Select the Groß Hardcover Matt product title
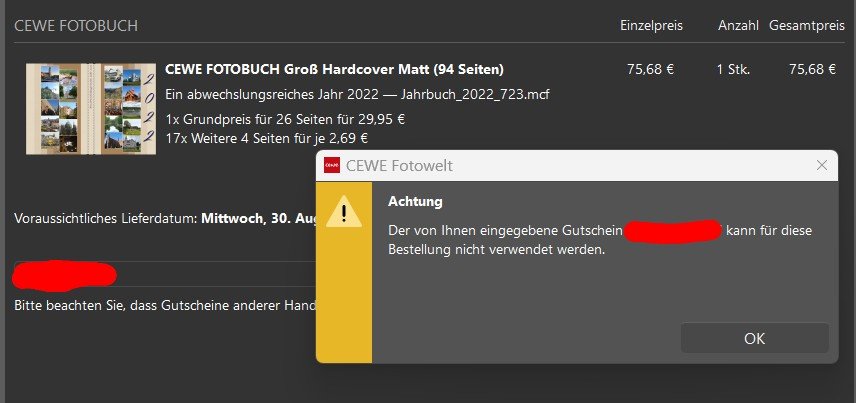 [x=334, y=70]
